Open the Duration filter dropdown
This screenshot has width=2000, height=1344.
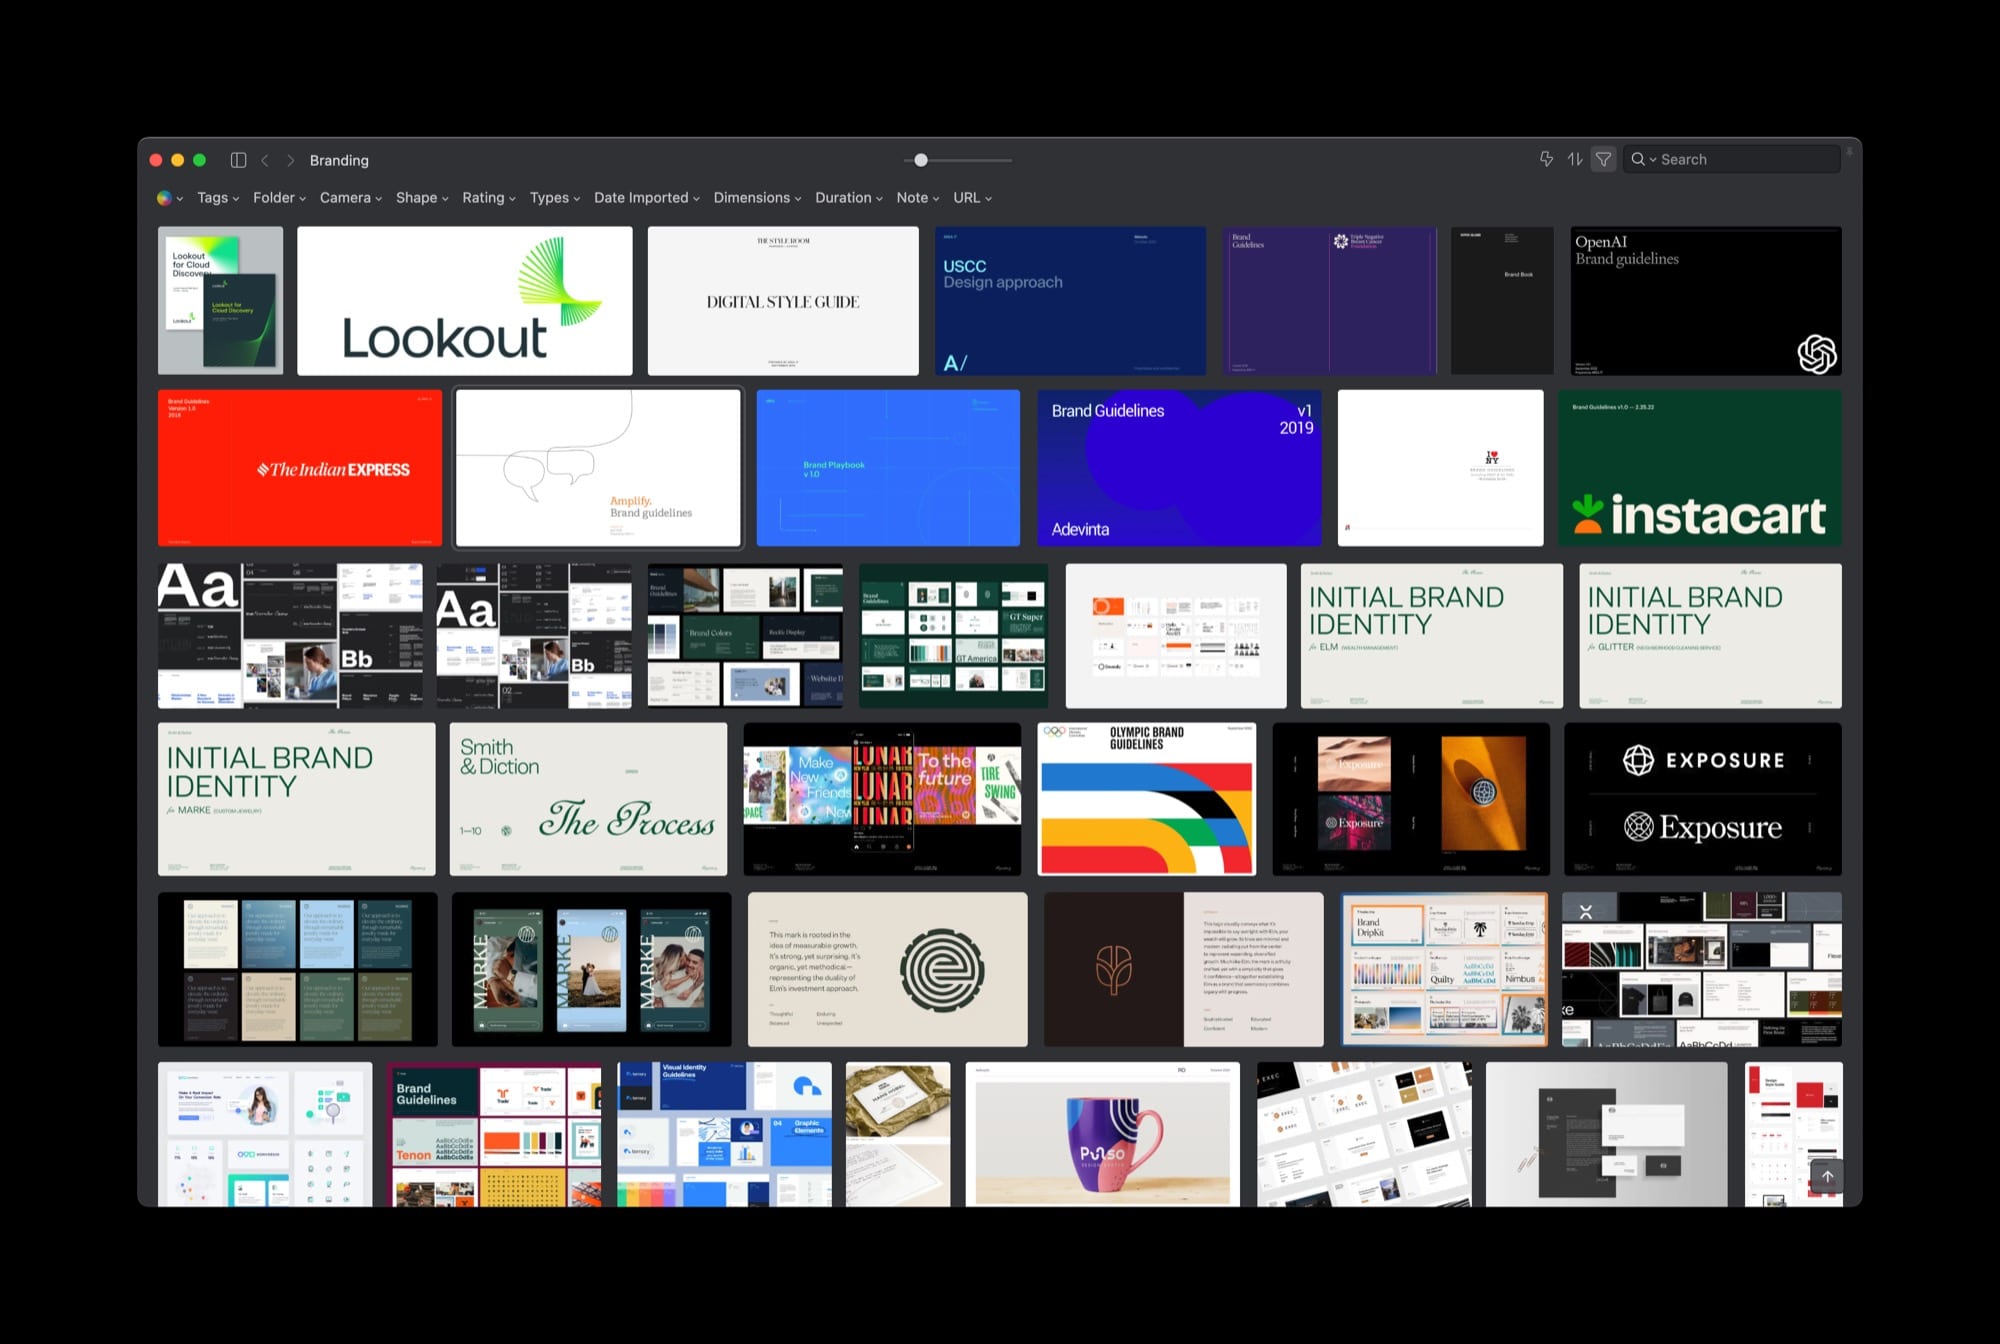[x=849, y=198]
